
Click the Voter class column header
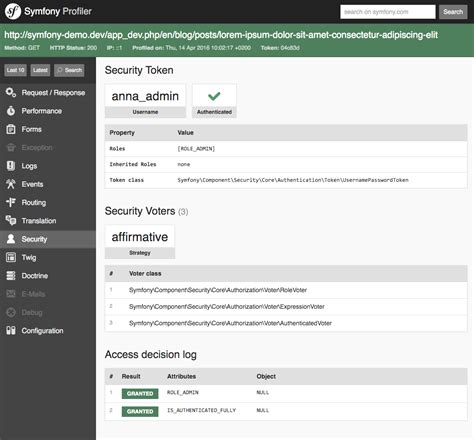145,274
